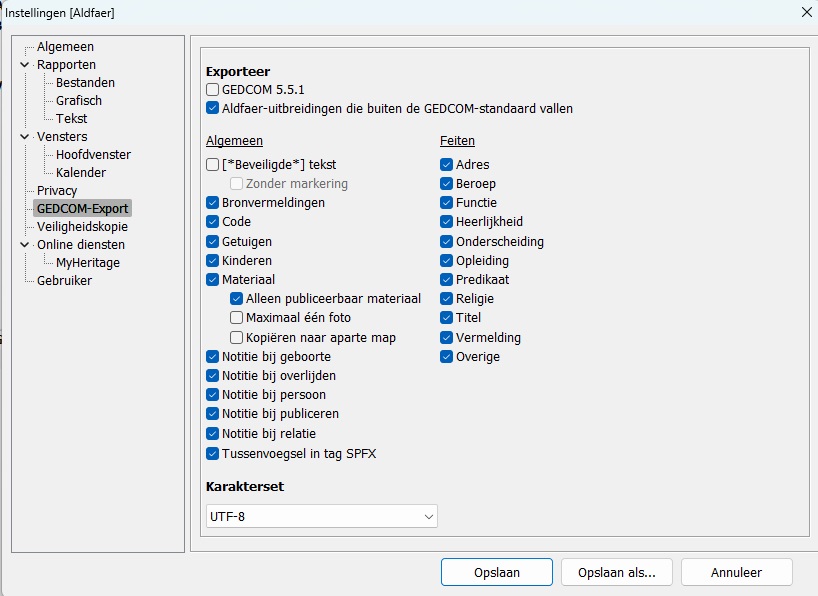Select MyHeritage under Online diensten

tap(88, 263)
